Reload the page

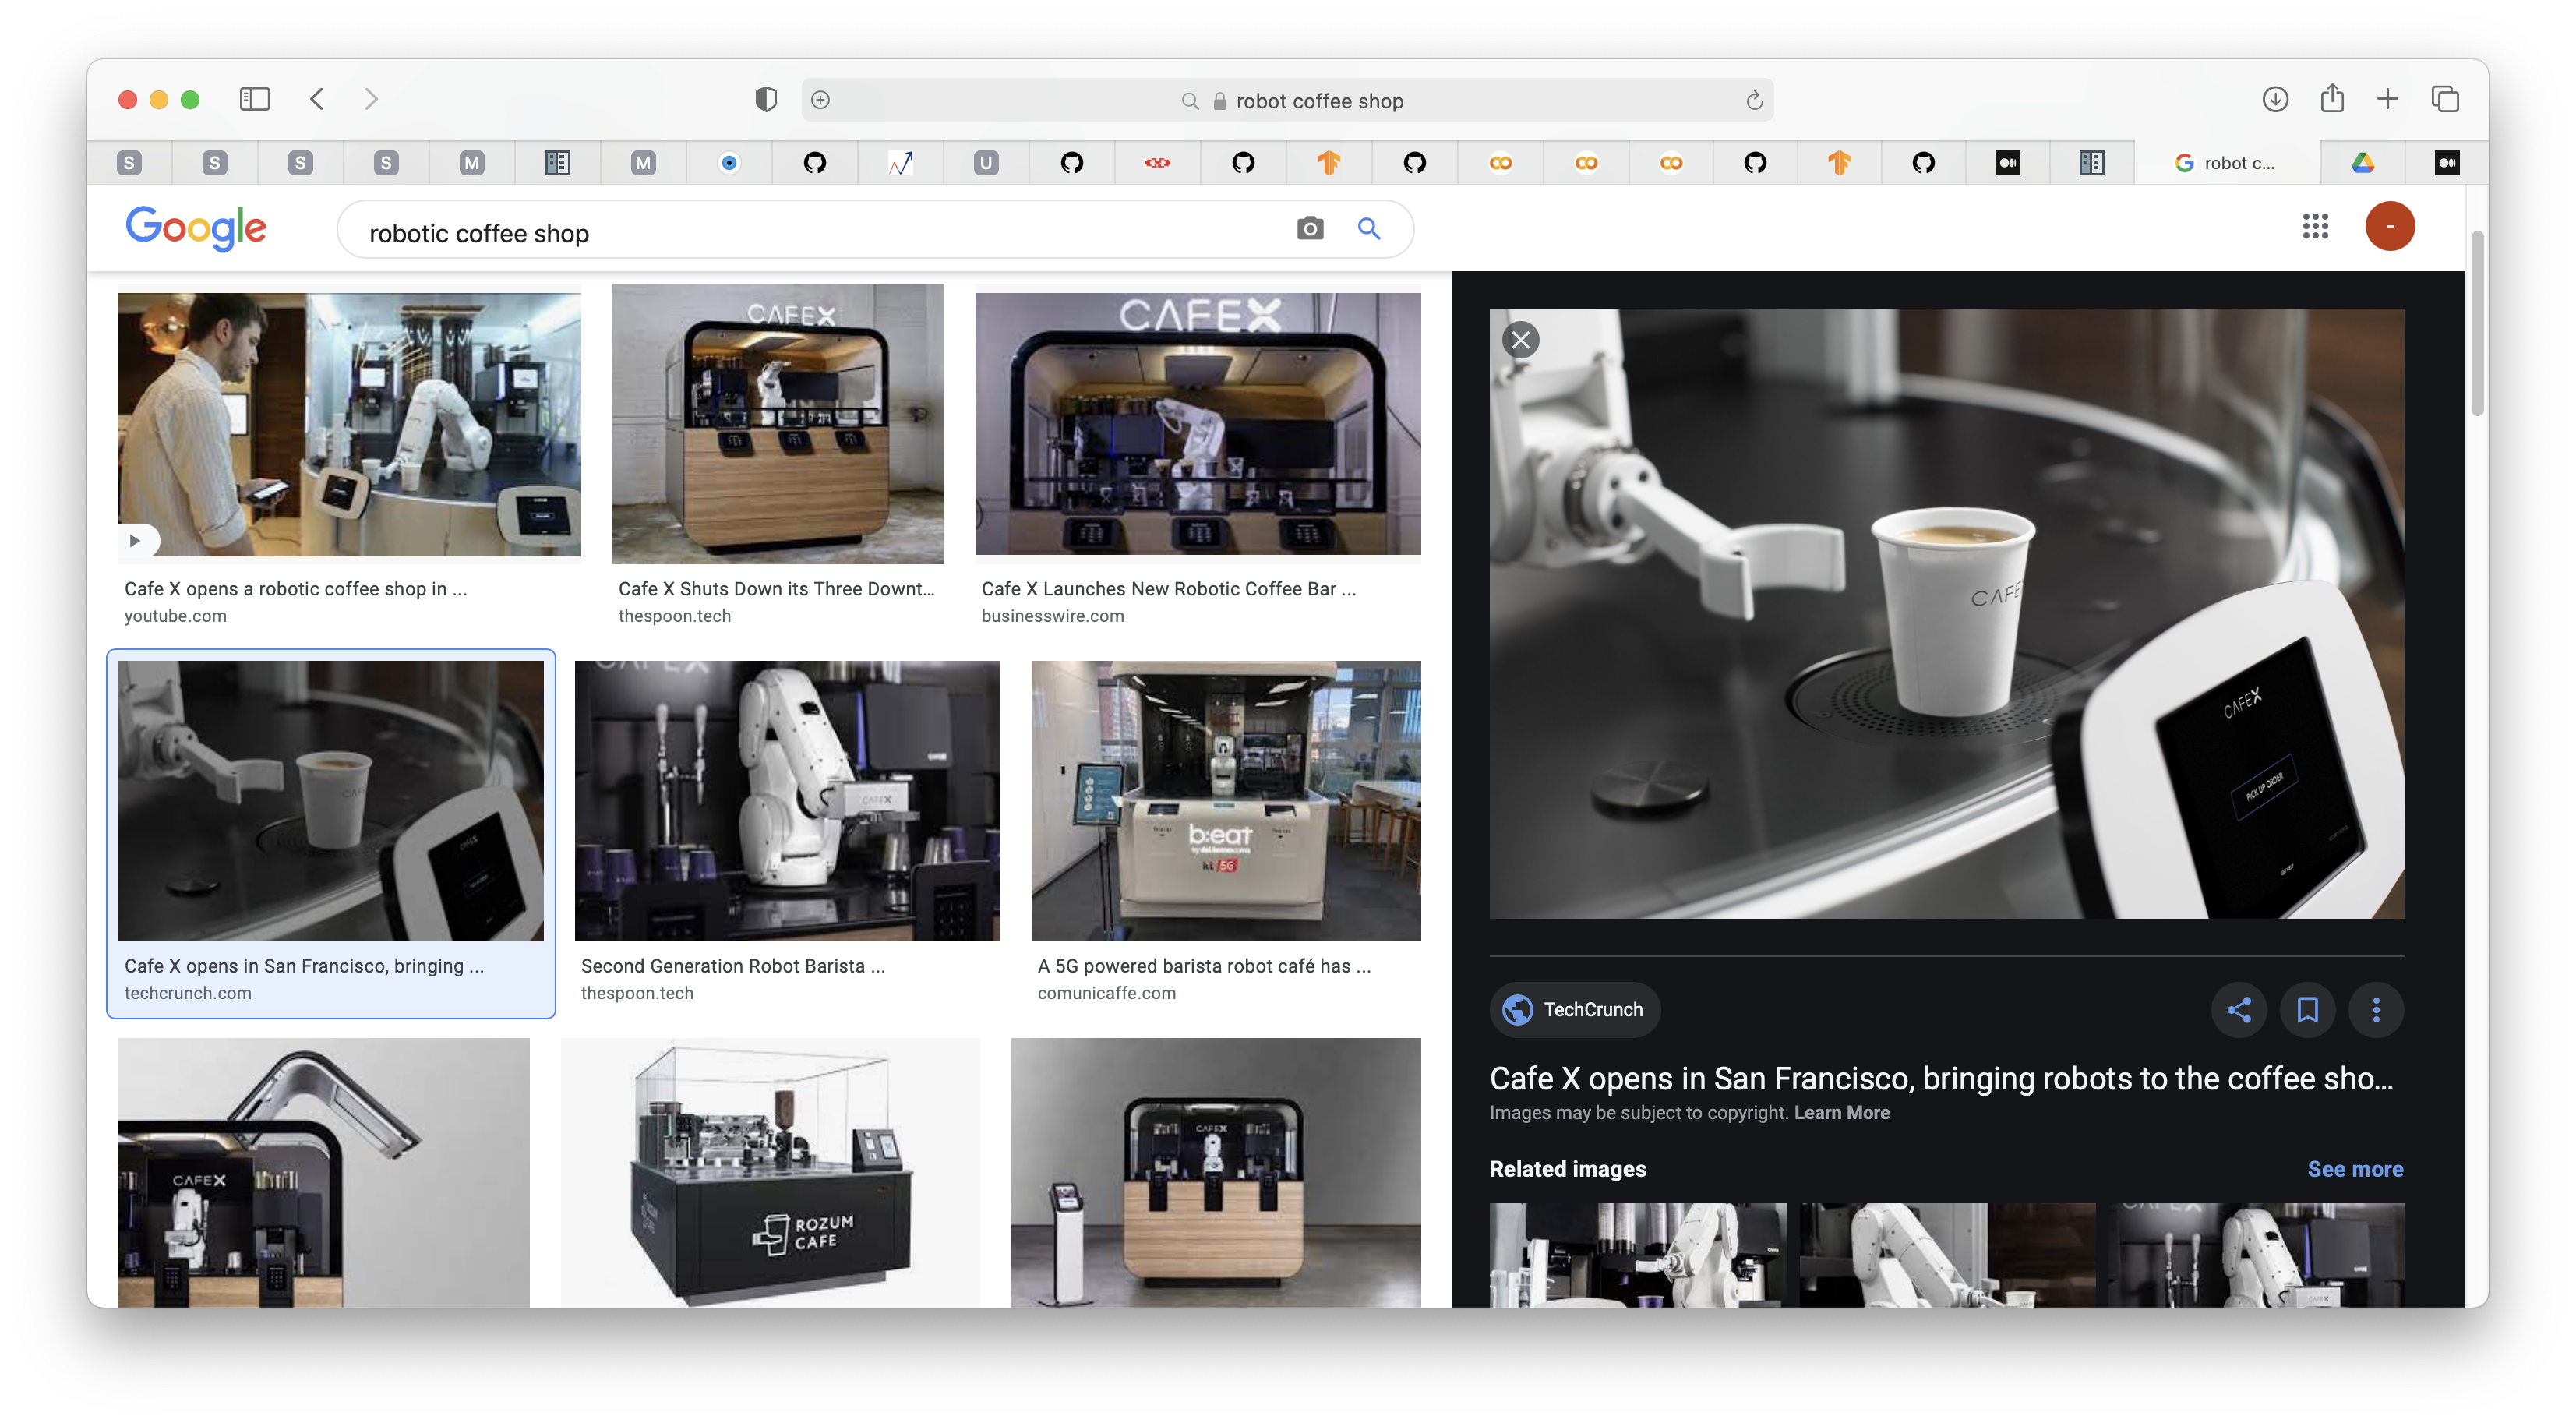tap(1753, 101)
